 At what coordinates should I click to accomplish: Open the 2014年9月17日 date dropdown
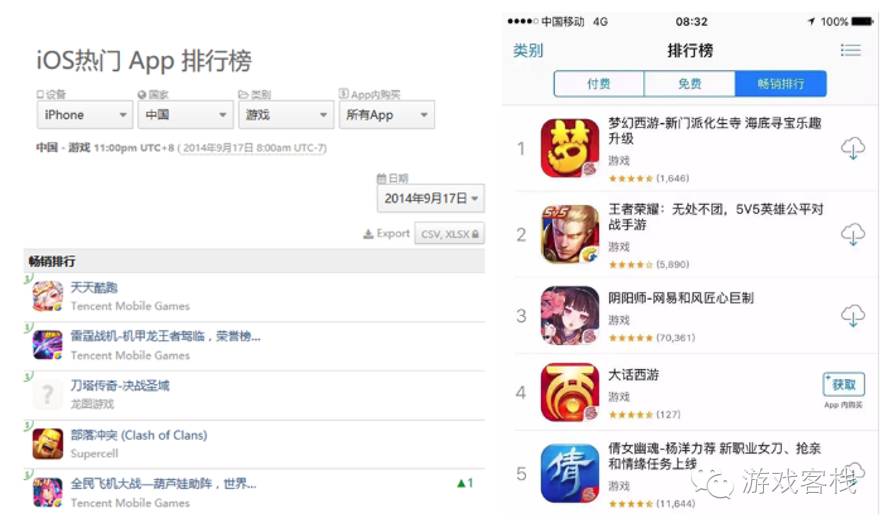(x=431, y=198)
